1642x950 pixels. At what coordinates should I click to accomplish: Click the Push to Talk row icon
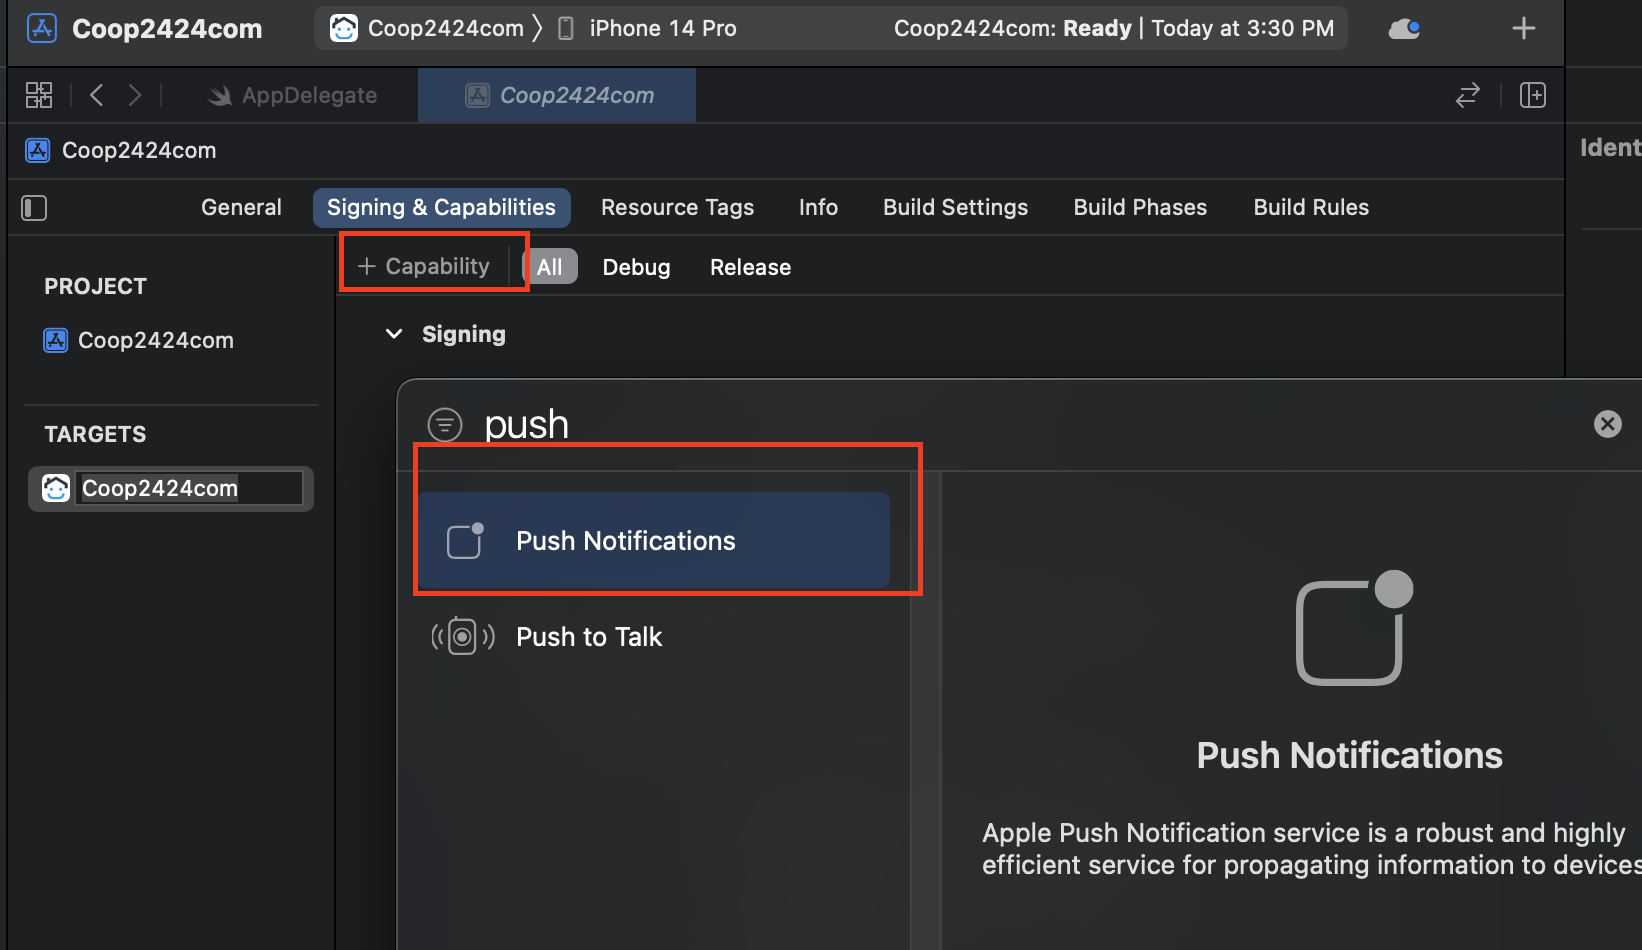tap(462, 636)
